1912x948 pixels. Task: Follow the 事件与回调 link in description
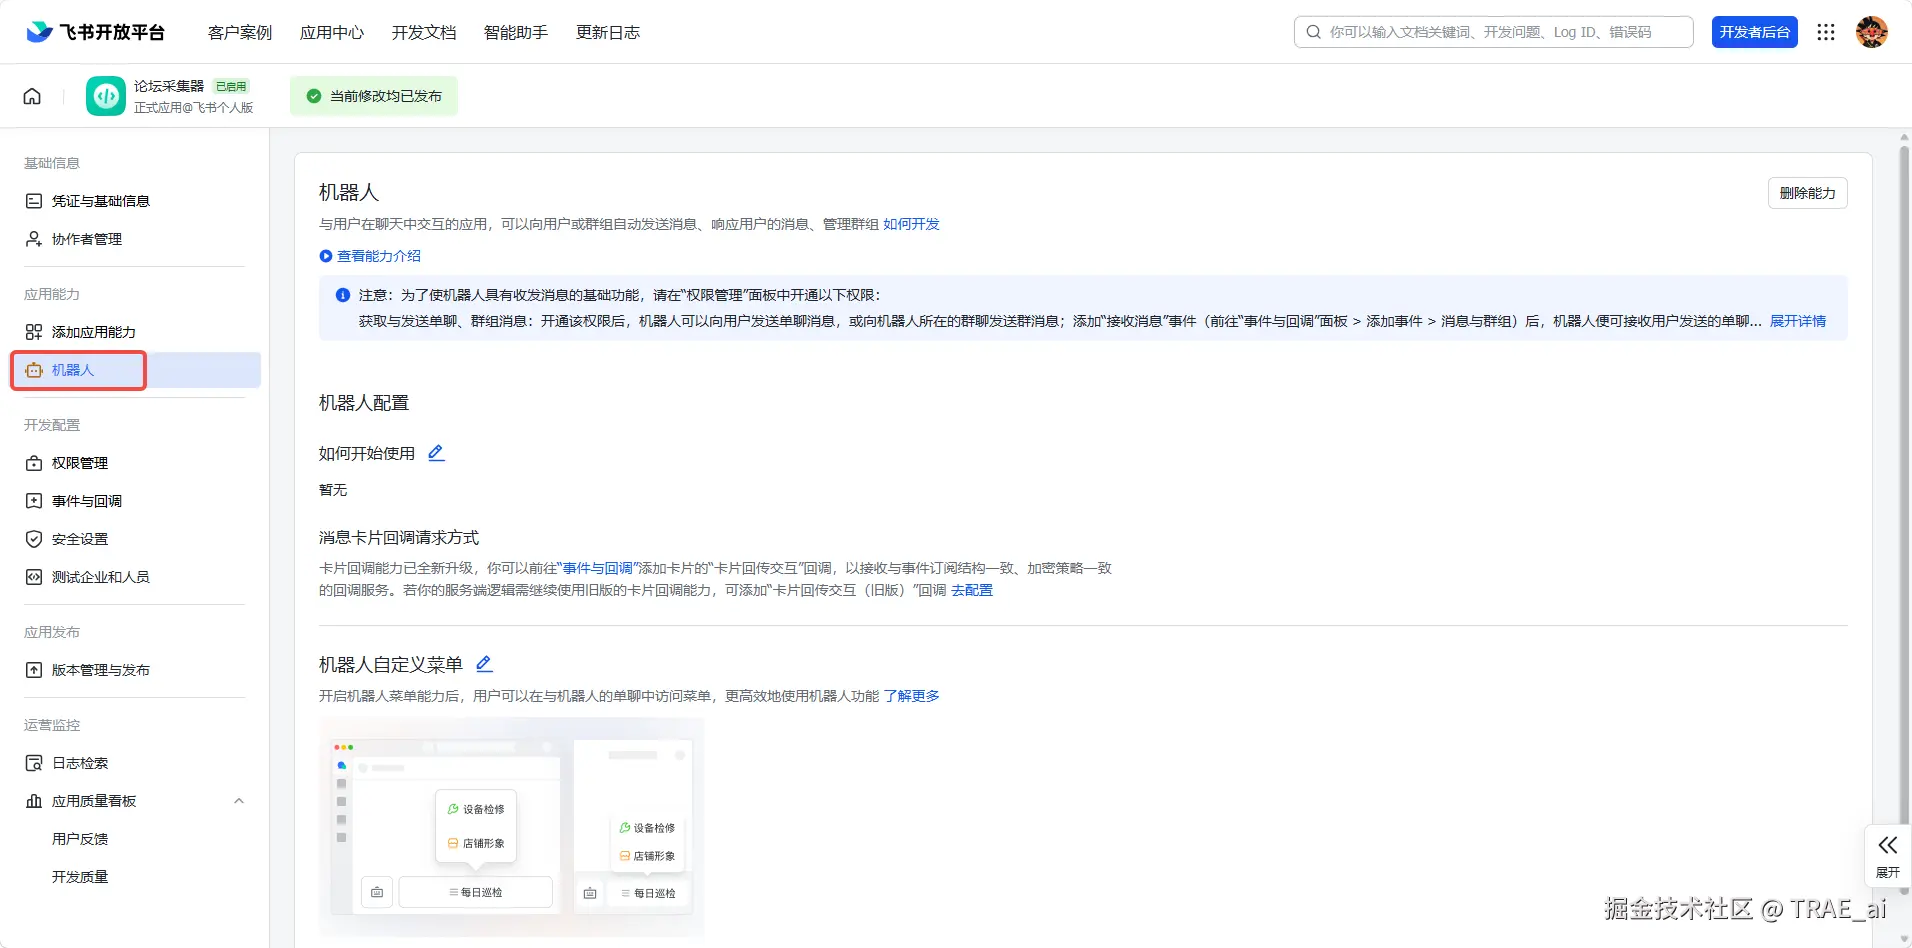click(x=598, y=568)
